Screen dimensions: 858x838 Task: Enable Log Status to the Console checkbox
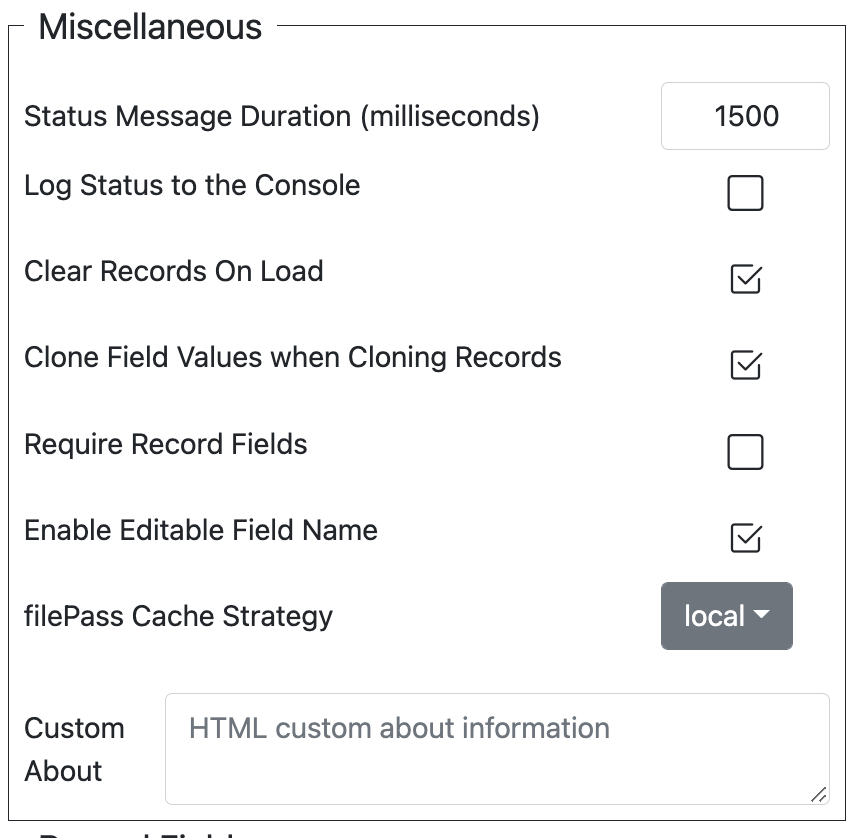click(x=745, y=193)
